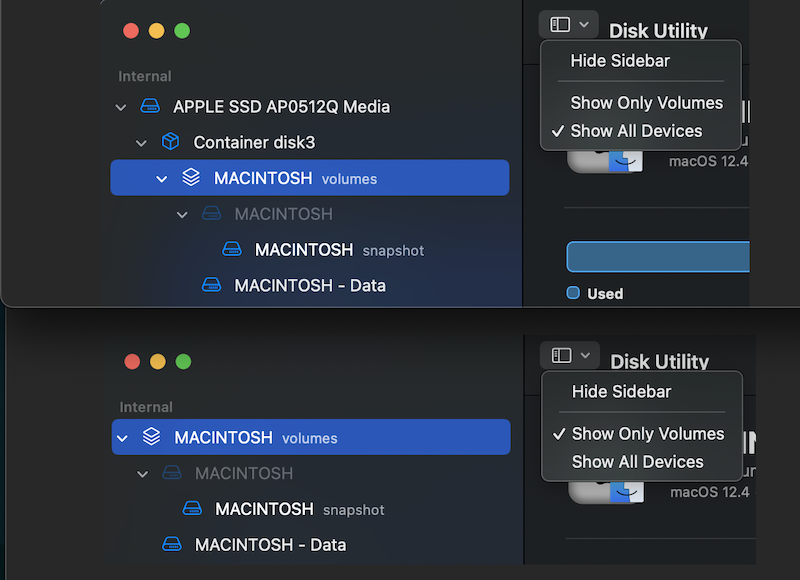Click the blue disk usage bar
Image resolution: width=800 pixels, height=580 pixels.
click(658, 257)
